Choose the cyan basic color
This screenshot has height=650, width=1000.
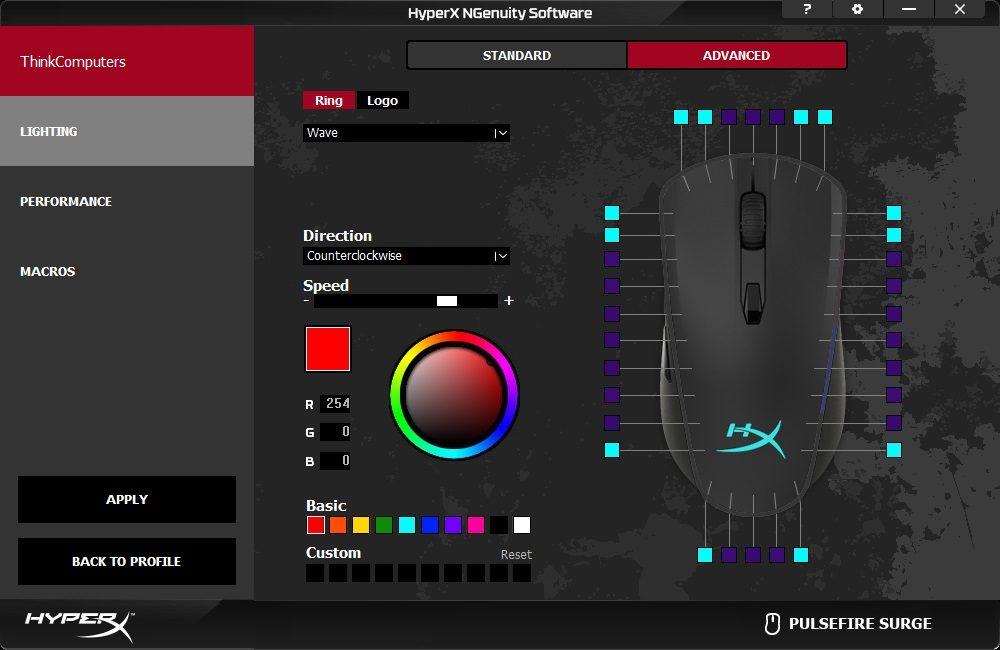[407, 525]
